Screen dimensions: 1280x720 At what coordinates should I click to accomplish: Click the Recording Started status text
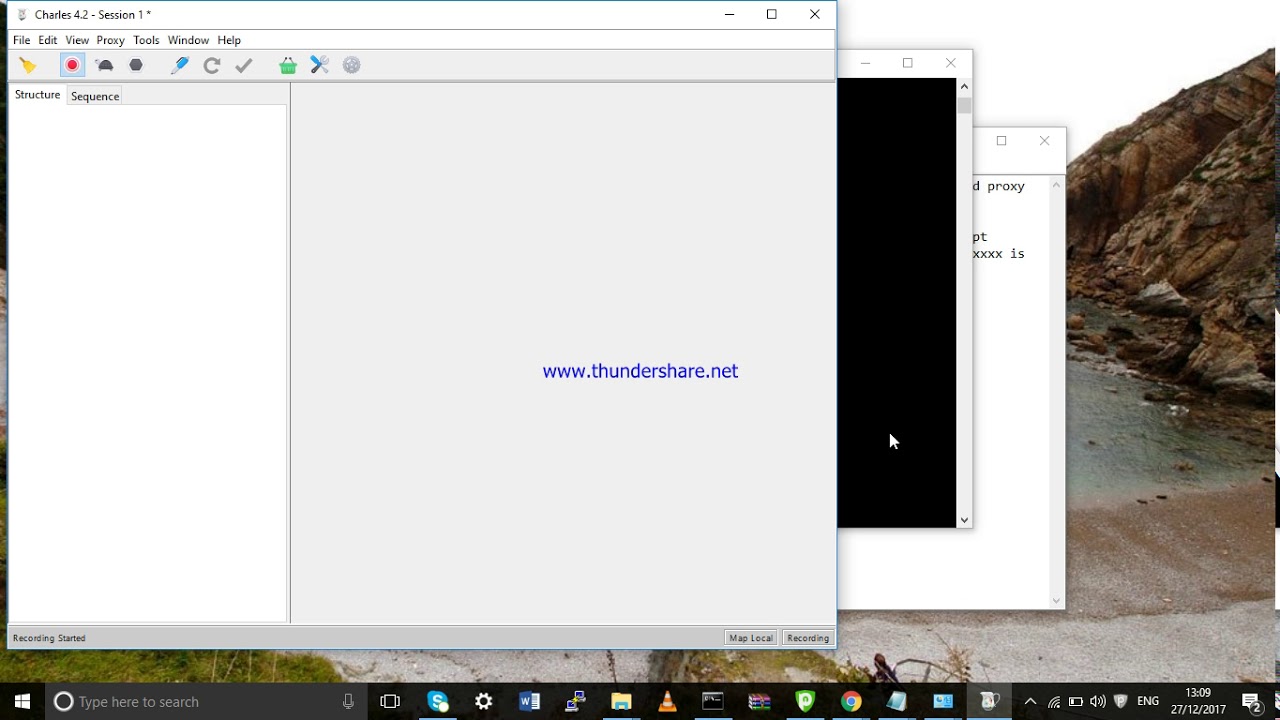(x=49, y=638)
